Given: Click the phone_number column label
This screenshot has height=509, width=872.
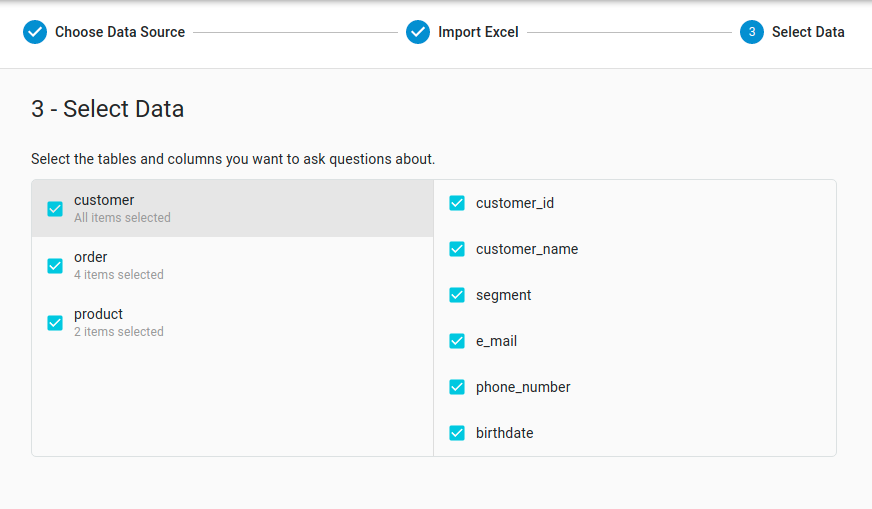Looking at the screenshot, I should click(523, 387).
